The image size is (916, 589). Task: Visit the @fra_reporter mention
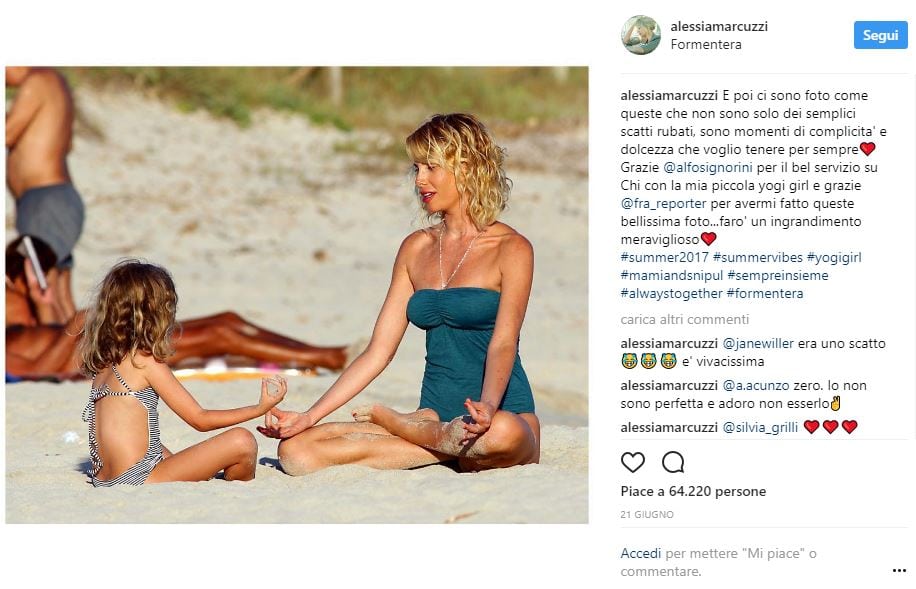[x=663, y=204]
